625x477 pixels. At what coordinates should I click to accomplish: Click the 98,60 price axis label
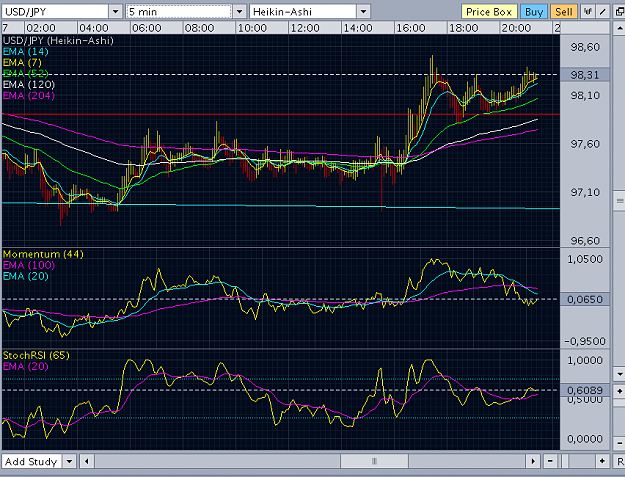point(585,47)
